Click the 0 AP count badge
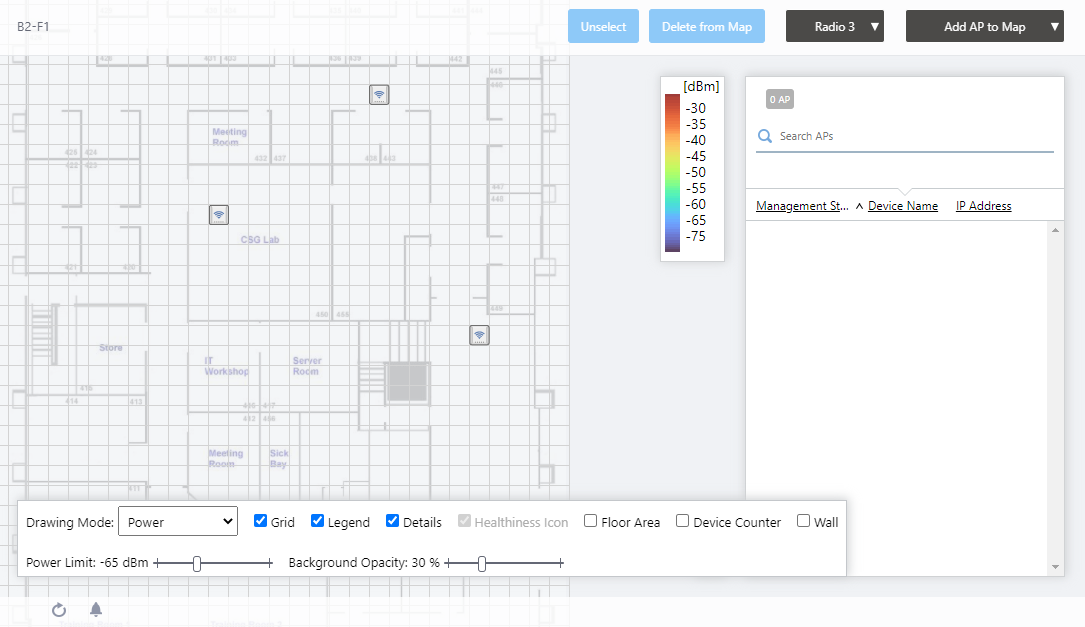The width and height of the screenshot is (1085, 627). 780,100
